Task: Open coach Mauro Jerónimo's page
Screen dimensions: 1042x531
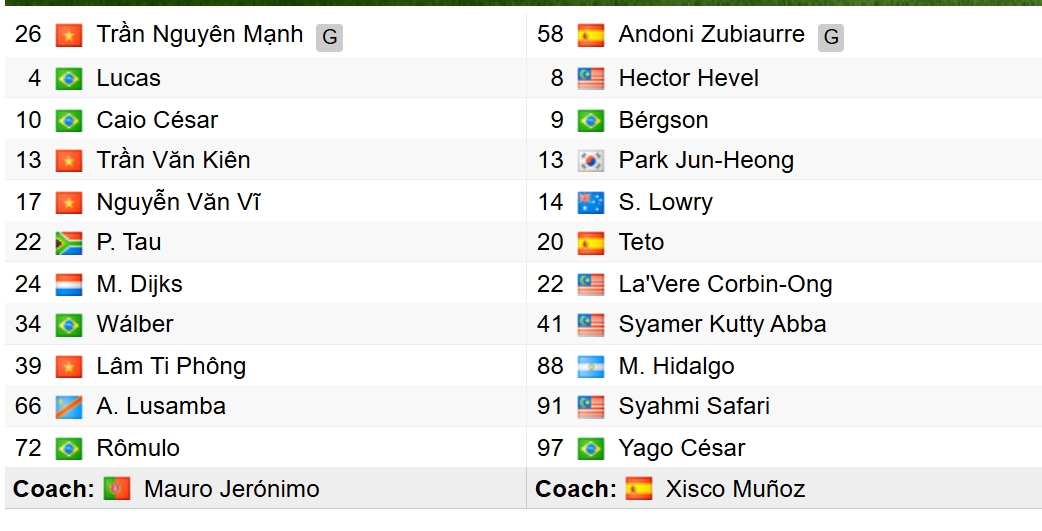Action: click(x=232, y=489)
